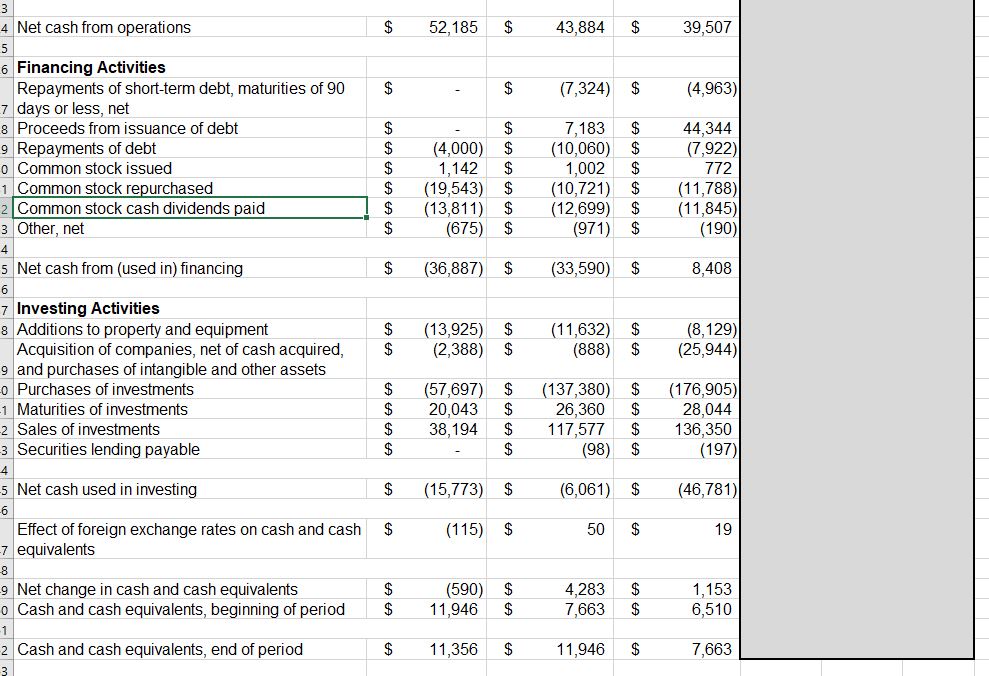This screenshot has width=989, height=676.
Task: Select the 'Common stock issued' label cell
Action: tap(189, 168)
